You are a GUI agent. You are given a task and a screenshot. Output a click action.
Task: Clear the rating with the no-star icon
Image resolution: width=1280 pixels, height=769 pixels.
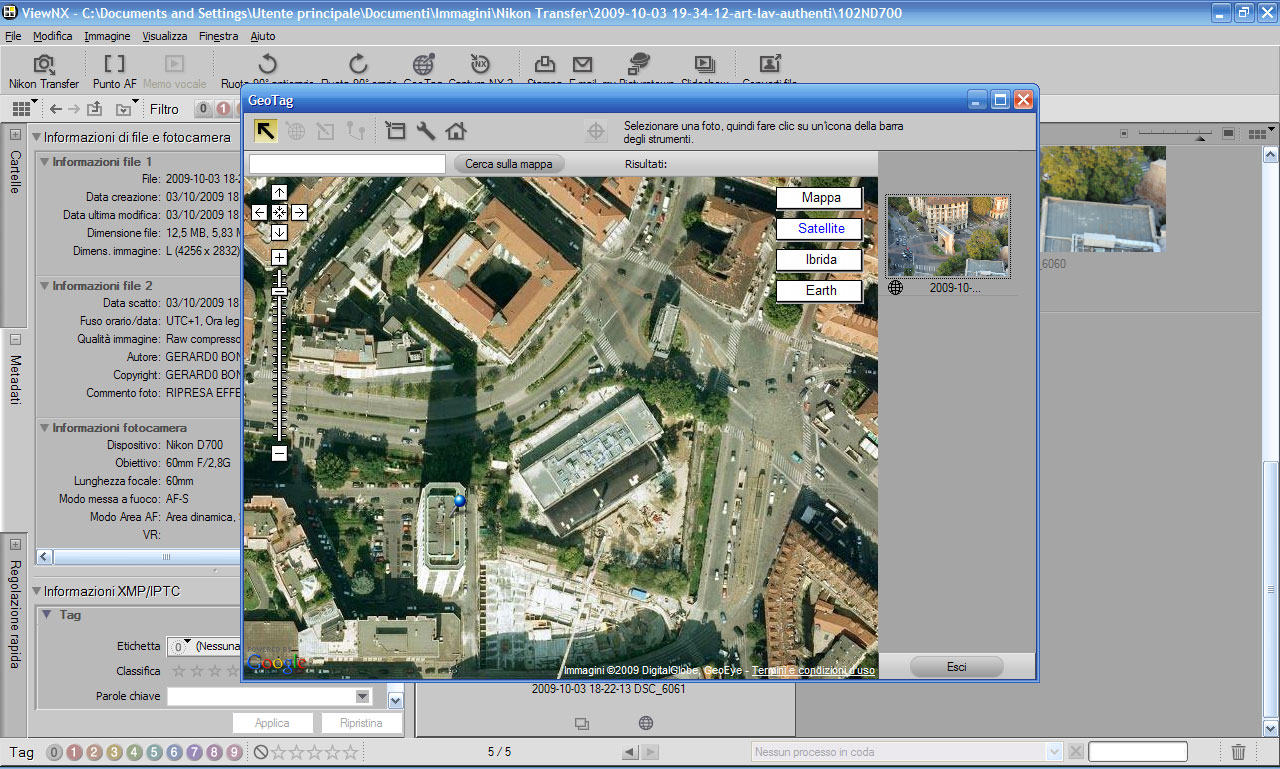coord(260,752)
